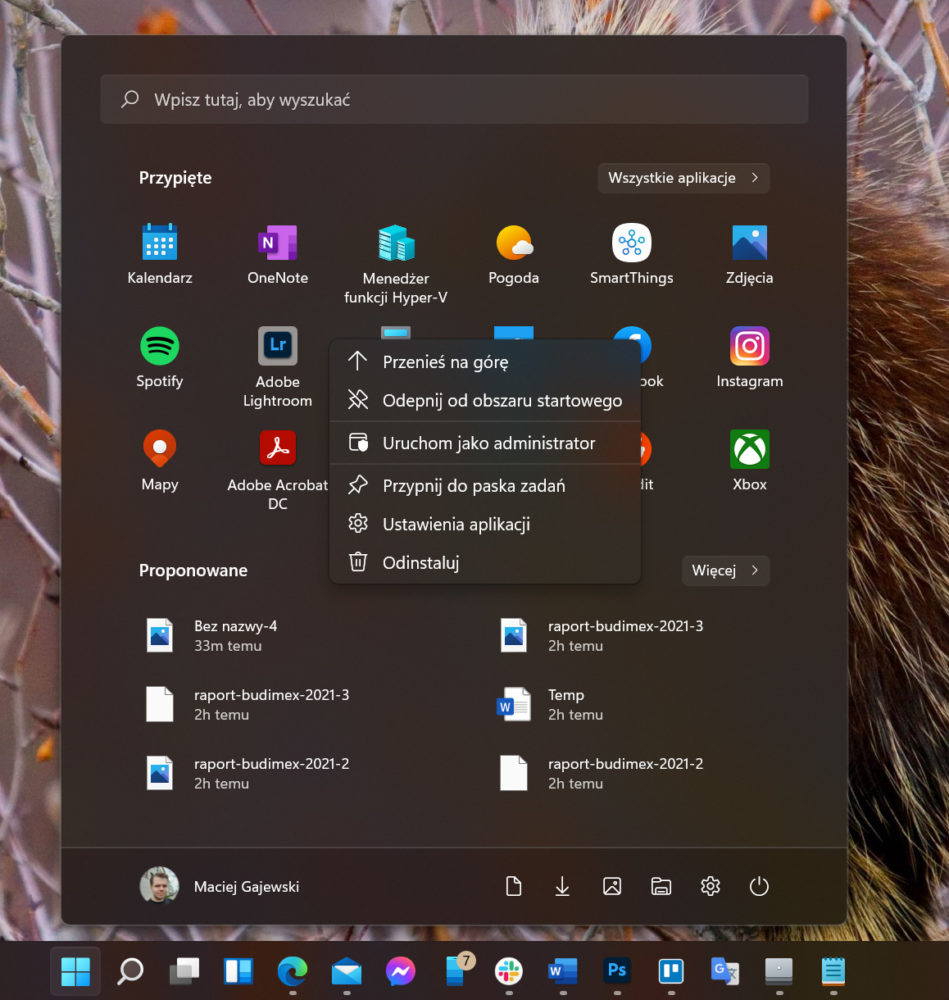The image size is (949, 1000).
Task: Open Wszystkie aplikacje list
Action: coord(684,178)
